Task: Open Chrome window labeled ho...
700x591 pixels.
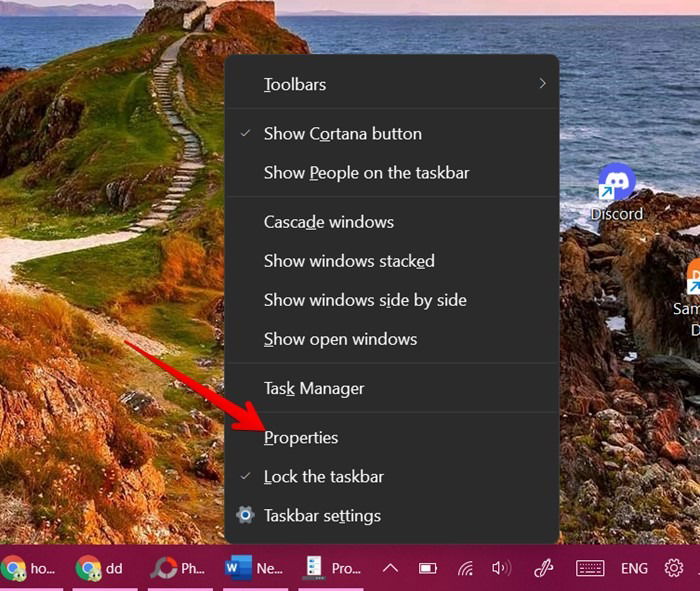Action: click(31, 568)
